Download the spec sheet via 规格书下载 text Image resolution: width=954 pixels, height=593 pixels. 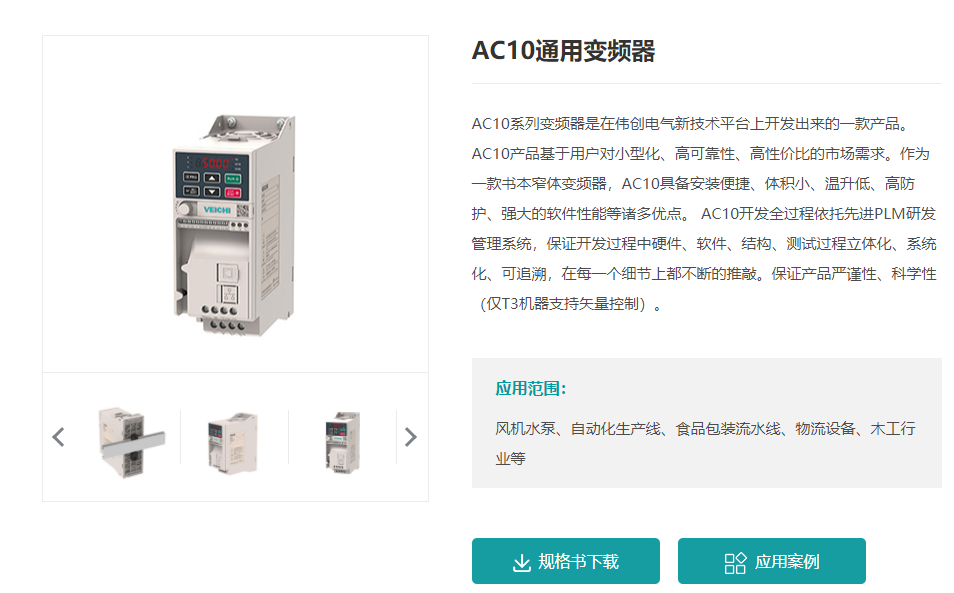click(579, 561)
